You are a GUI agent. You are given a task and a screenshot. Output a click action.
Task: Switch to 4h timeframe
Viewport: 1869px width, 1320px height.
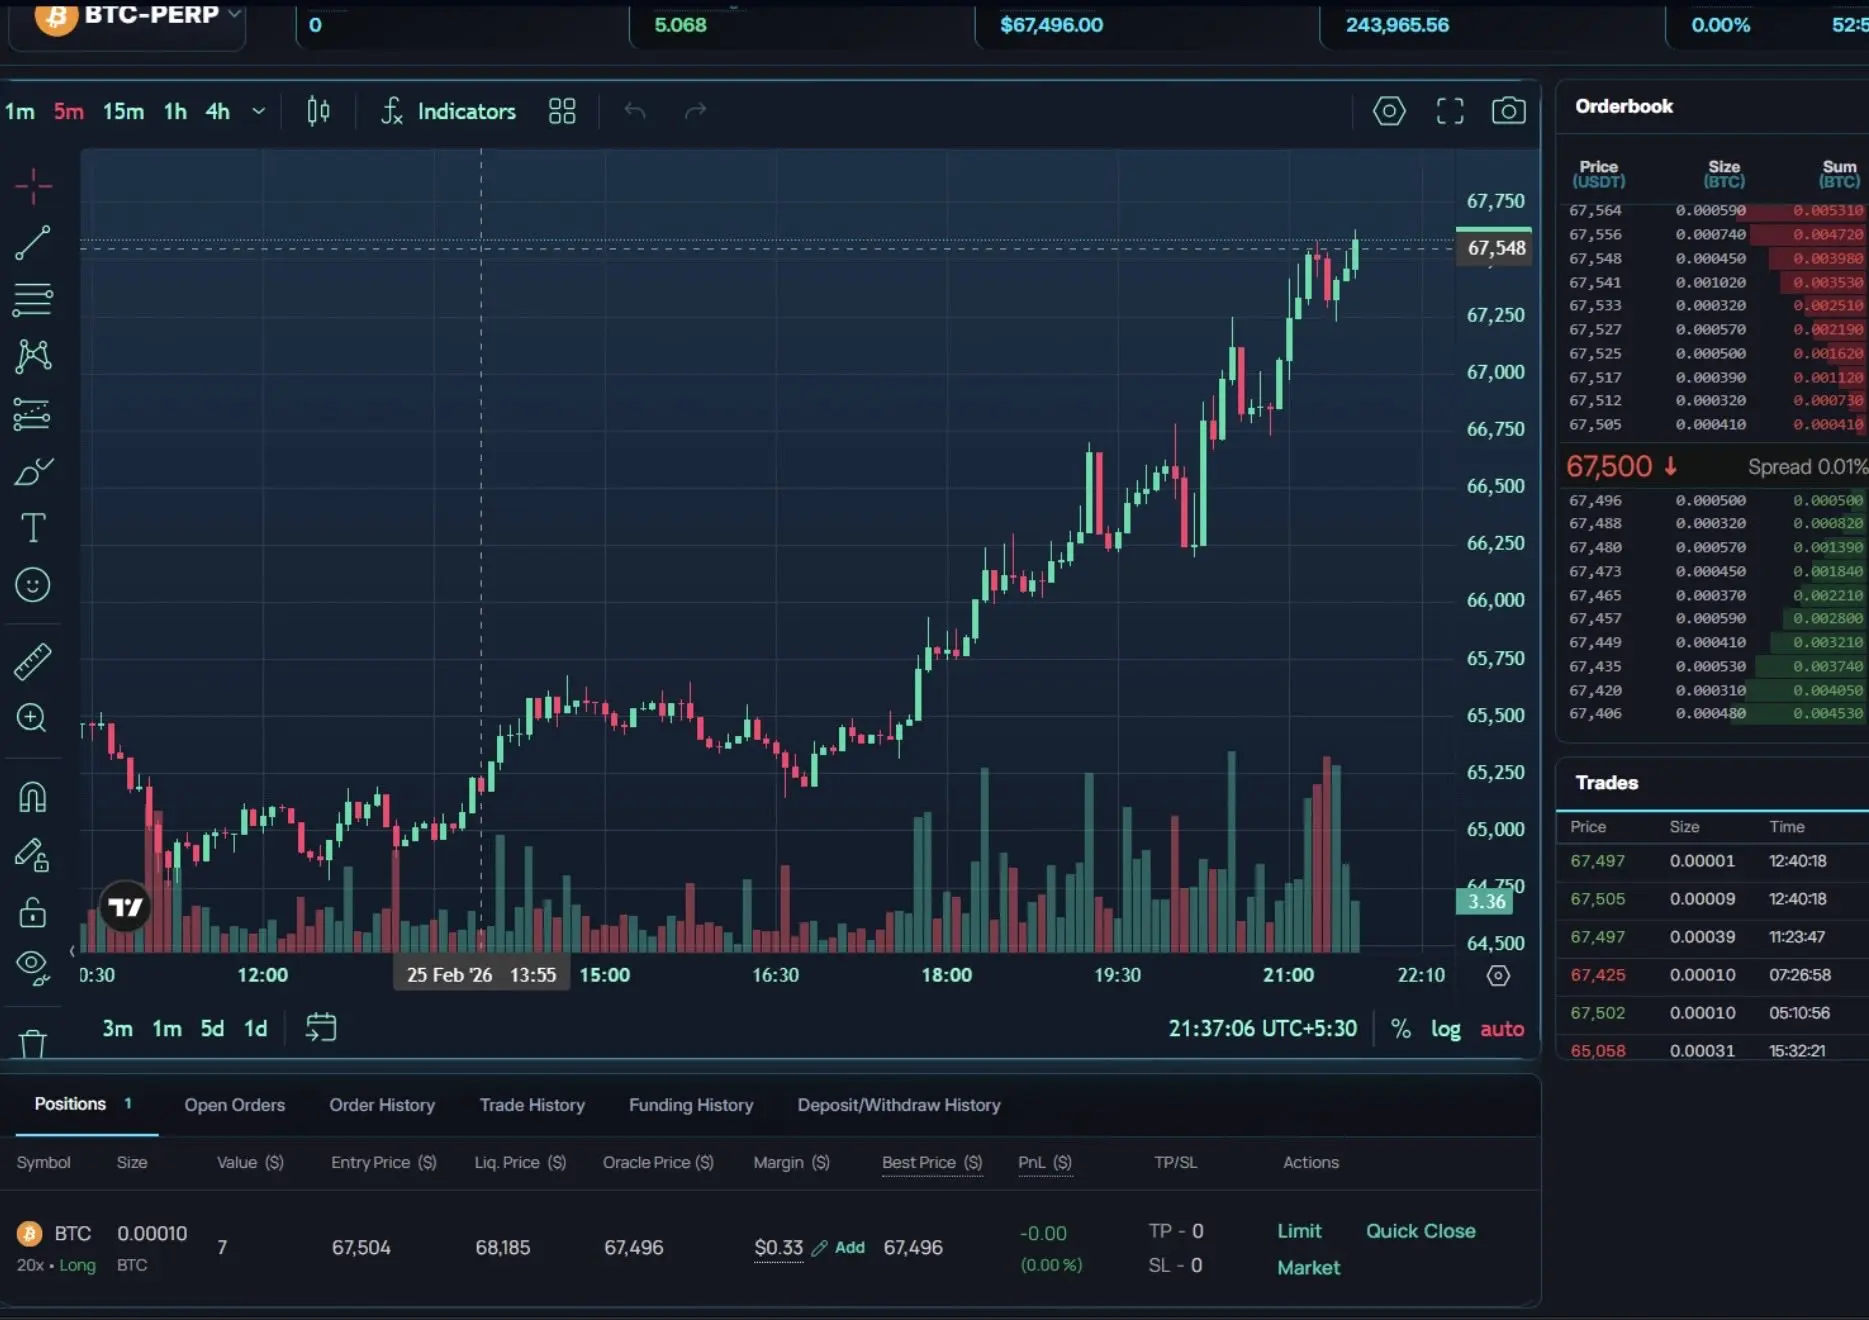coord(218,111)
